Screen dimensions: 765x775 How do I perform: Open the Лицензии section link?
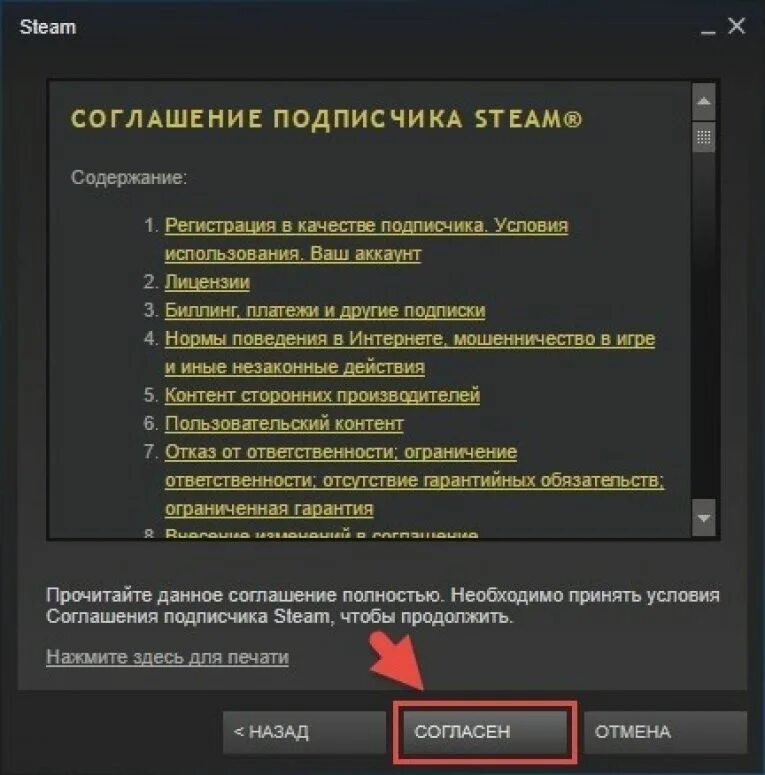[207, 282]
